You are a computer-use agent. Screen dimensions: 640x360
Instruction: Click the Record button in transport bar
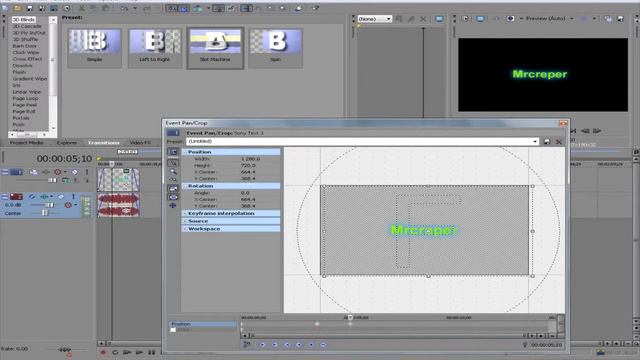103,352
